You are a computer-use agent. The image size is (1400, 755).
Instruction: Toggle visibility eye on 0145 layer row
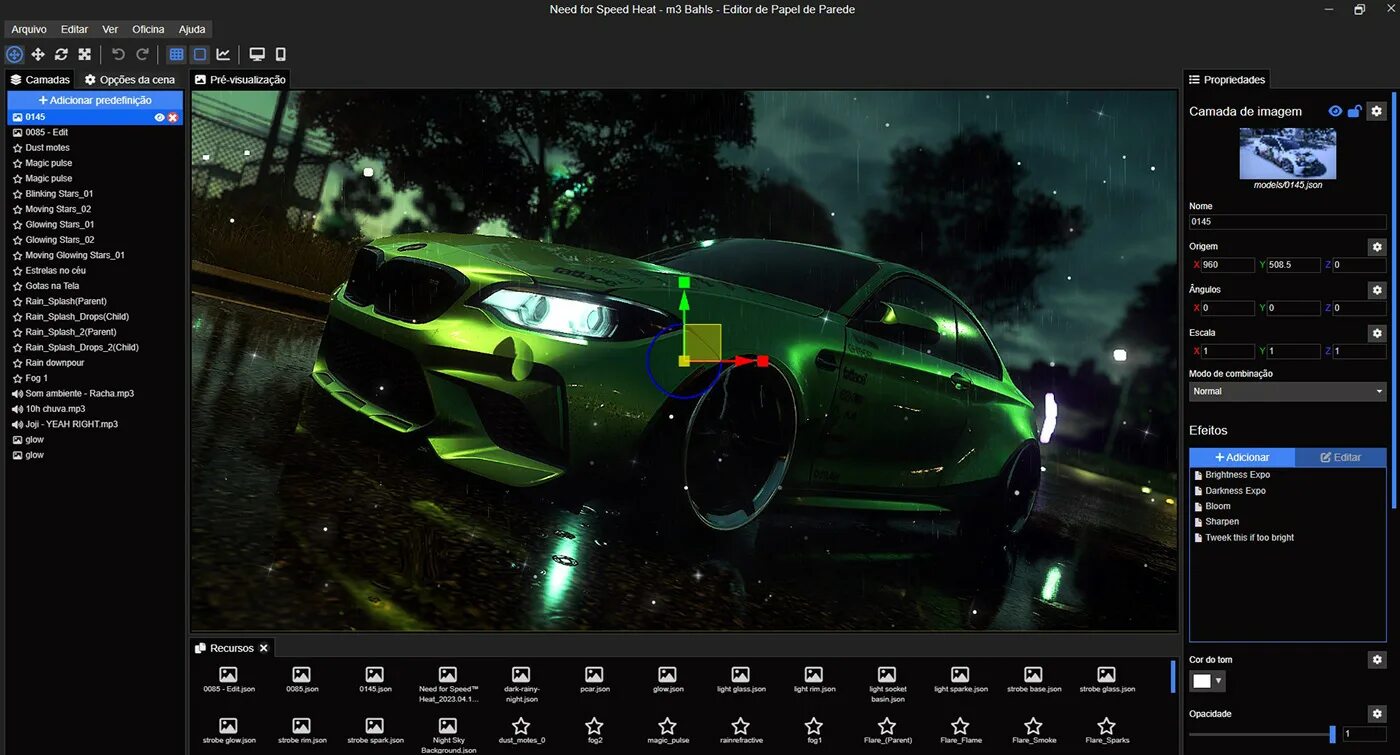point(159,118)
